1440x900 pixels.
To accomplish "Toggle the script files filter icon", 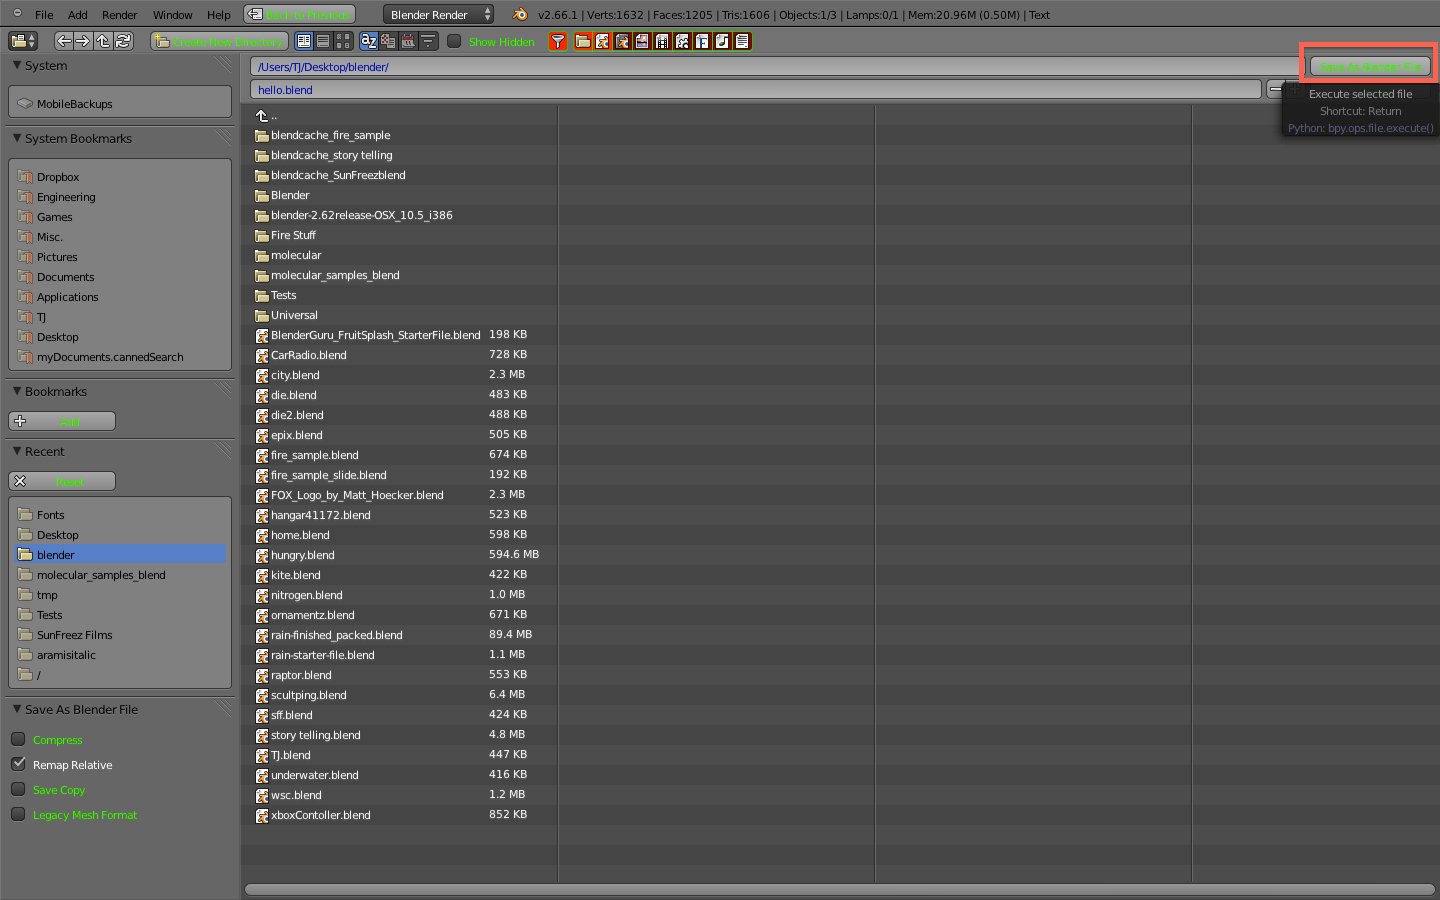I will click(682, 41).
